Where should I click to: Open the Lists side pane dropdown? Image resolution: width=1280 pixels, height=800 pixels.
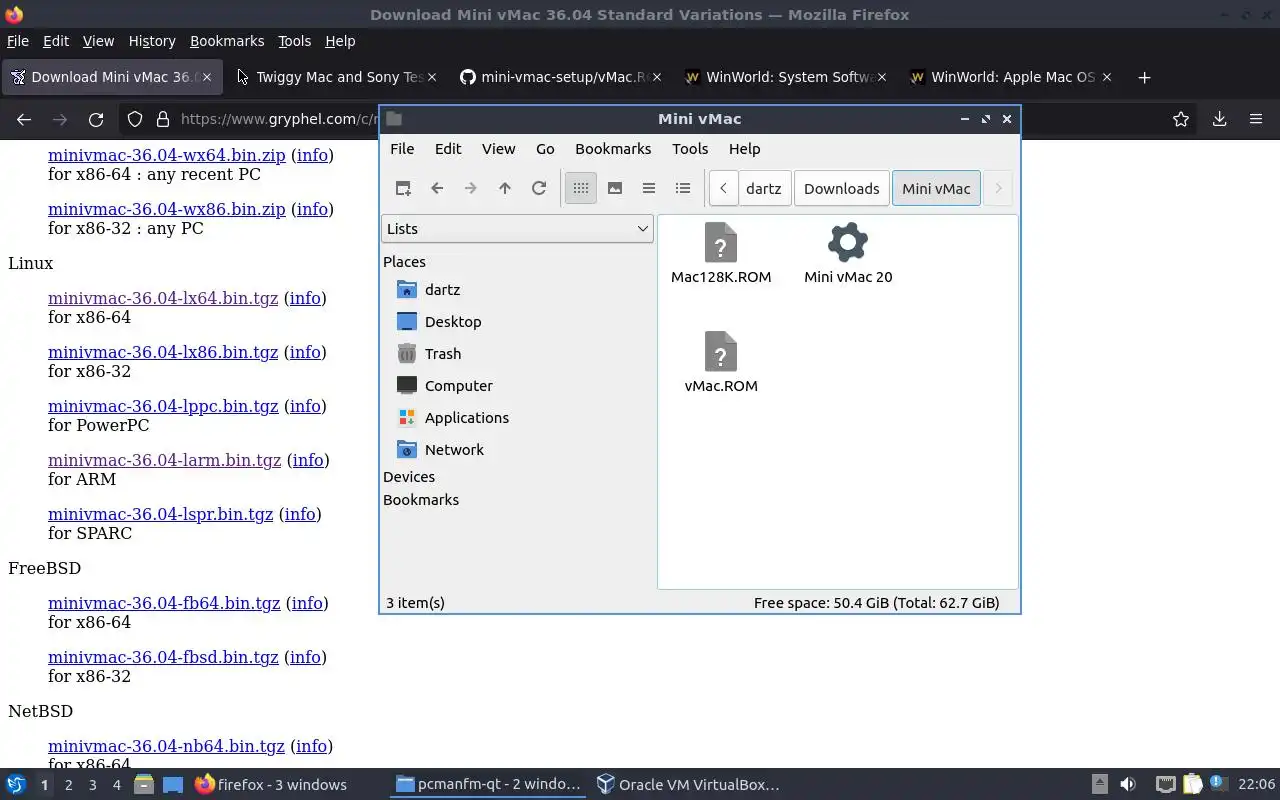(x=517, y=228)
